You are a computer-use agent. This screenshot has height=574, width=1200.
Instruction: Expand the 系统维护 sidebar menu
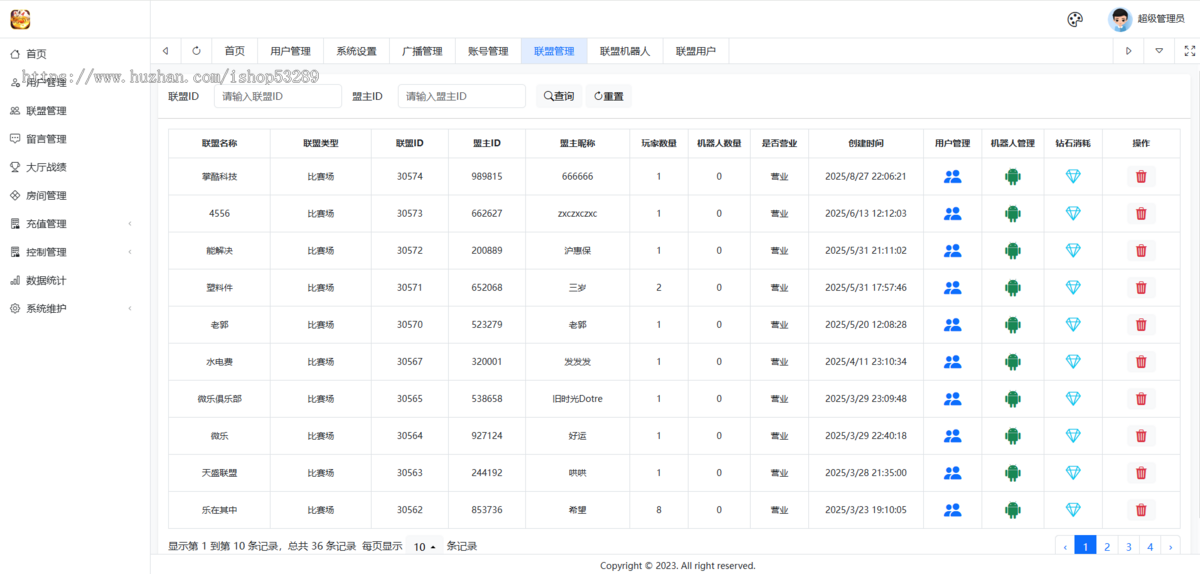[75, 308]
